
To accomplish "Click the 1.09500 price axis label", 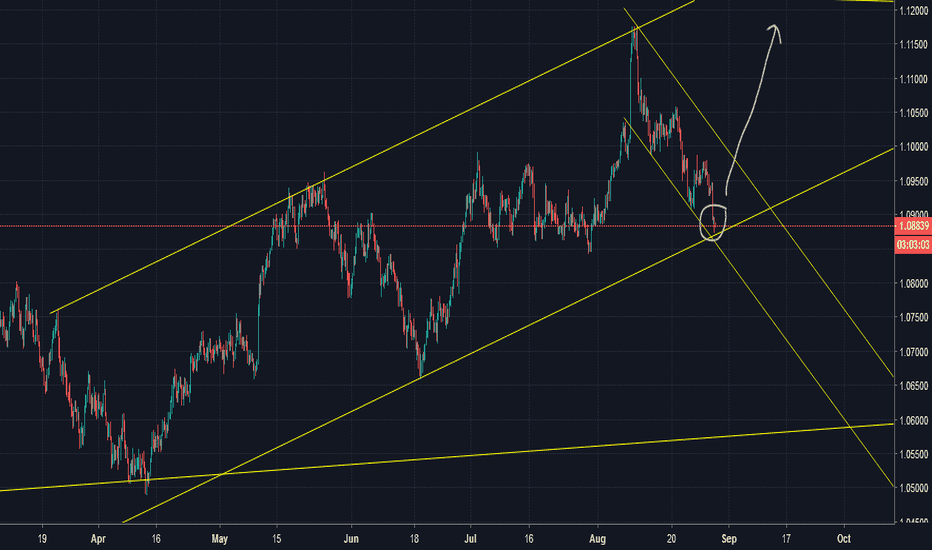I will [914, 181].
